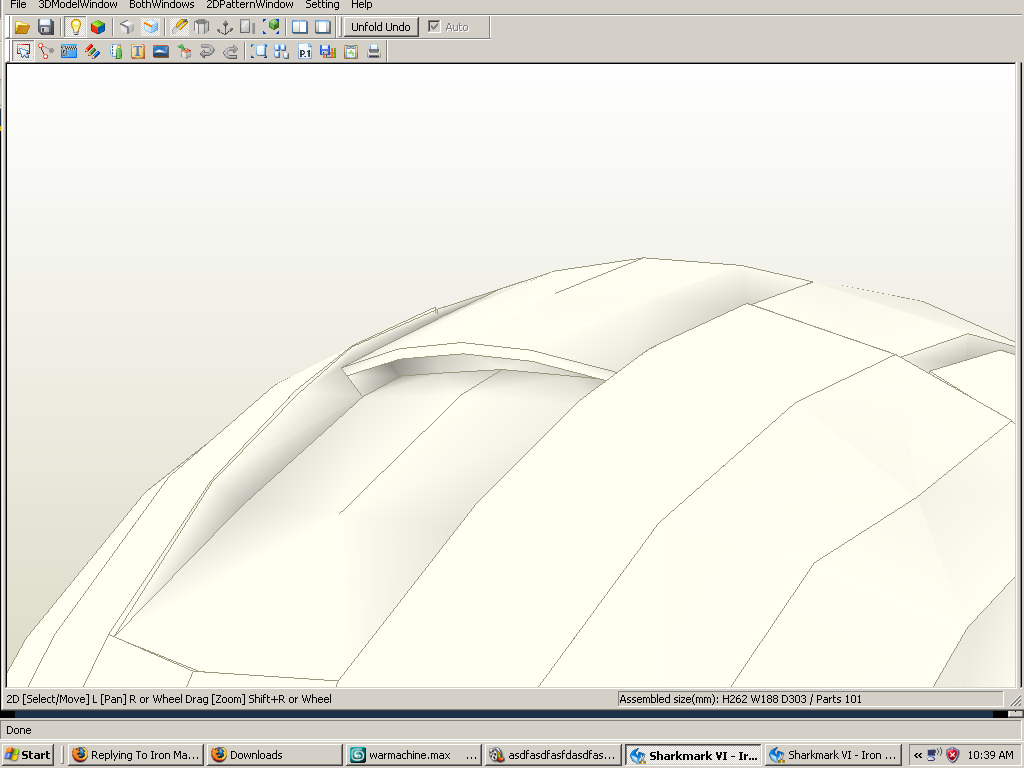1024x768 pixels.
Task: Toggle the light bulb lighting icon
Action: point(76,27)
